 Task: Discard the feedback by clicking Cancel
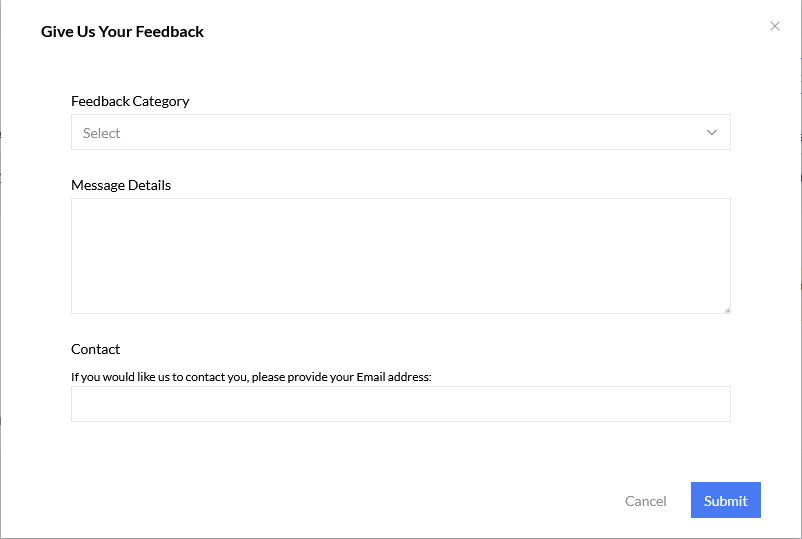click(645, 501)
